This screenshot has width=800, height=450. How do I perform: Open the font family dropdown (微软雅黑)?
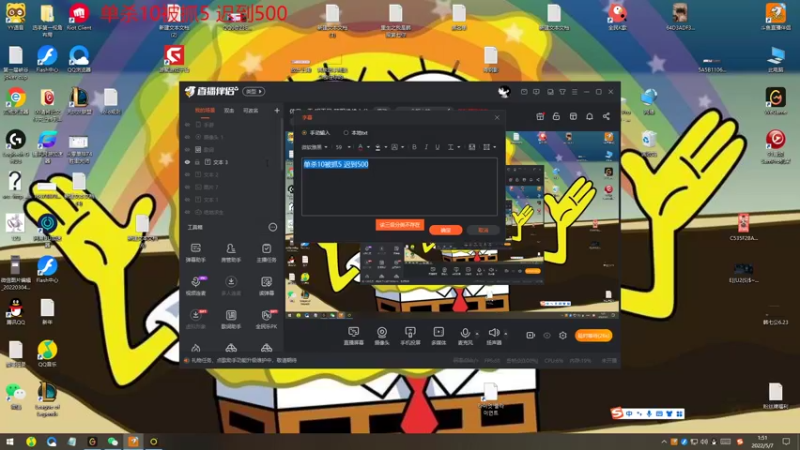[314, 147]
